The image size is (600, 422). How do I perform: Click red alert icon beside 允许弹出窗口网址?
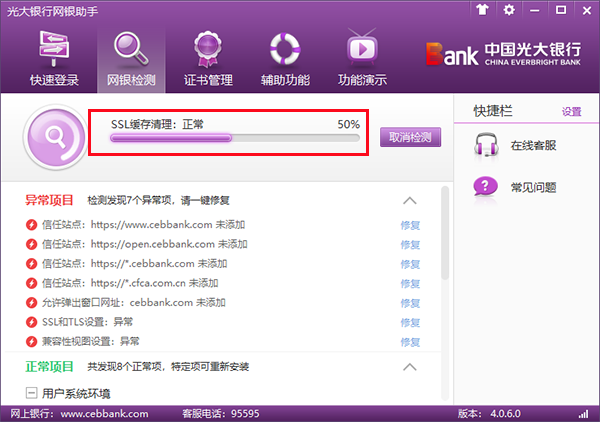coord(31,303)
